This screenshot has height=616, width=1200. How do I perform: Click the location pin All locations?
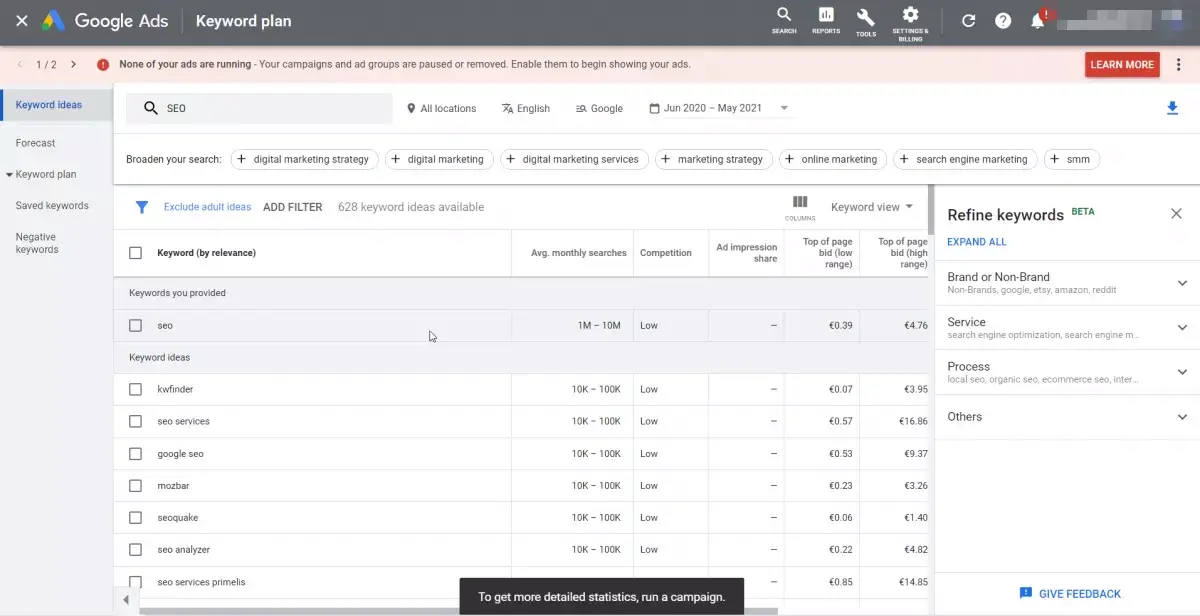[x=441, y=108]
